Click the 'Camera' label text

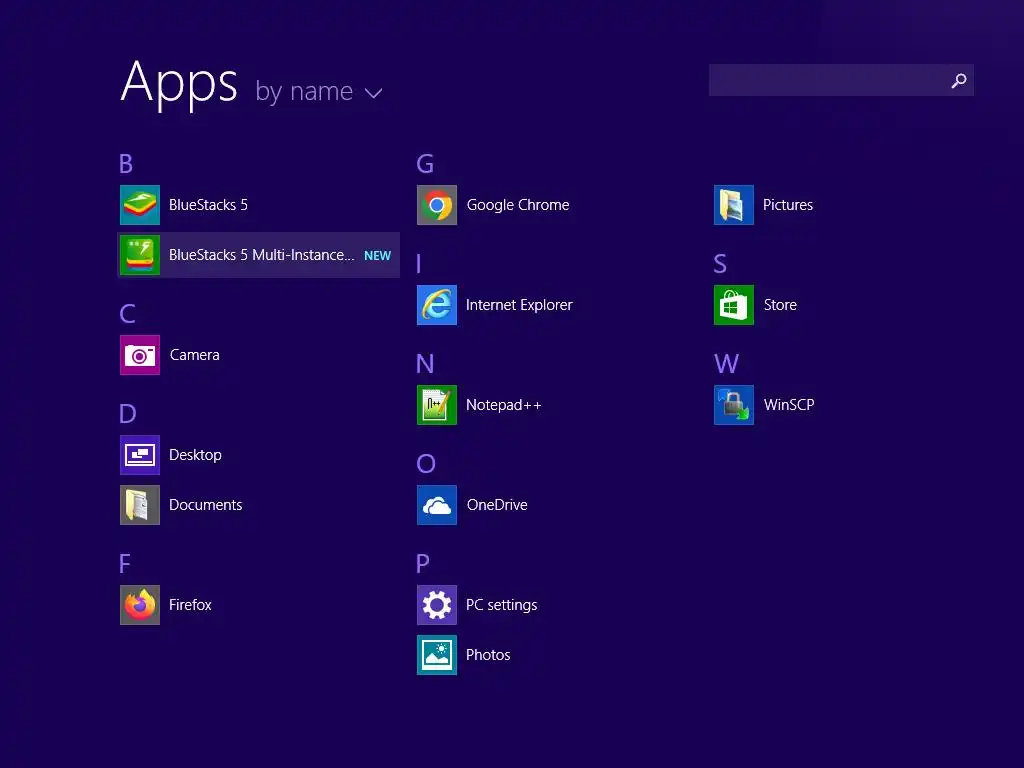tap(195, 355)
